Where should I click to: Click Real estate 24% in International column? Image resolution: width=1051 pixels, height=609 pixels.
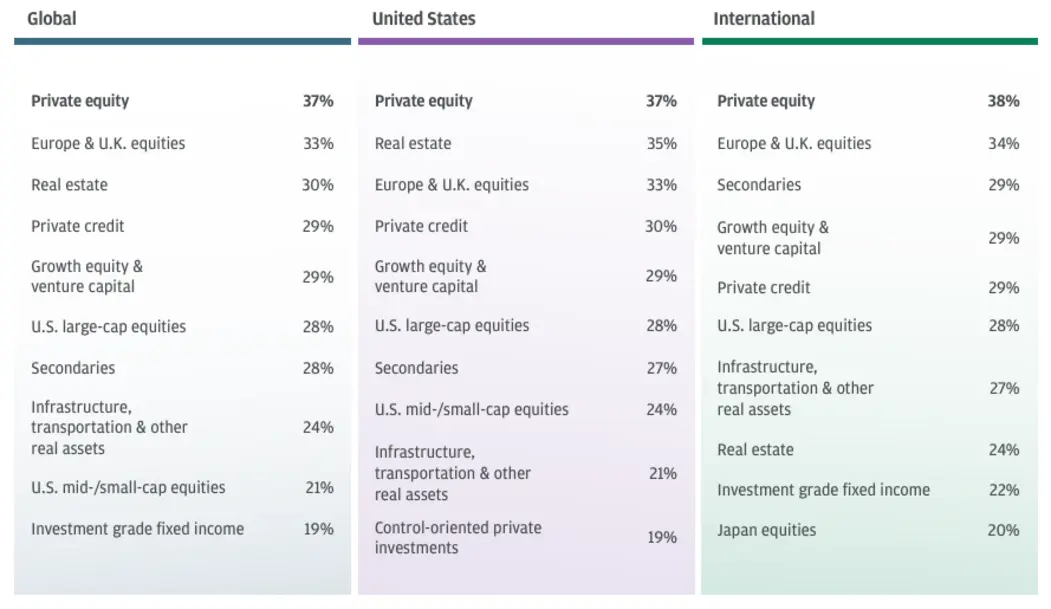click(x=868, y=450)
